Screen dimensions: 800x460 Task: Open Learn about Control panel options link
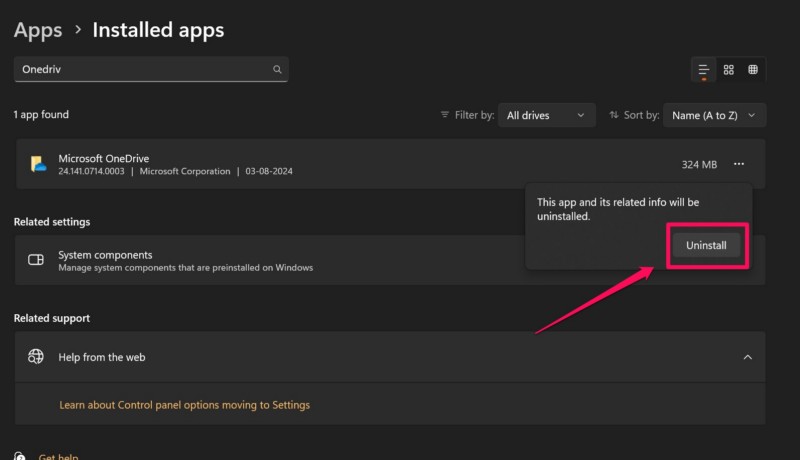[x=184, y=405]
